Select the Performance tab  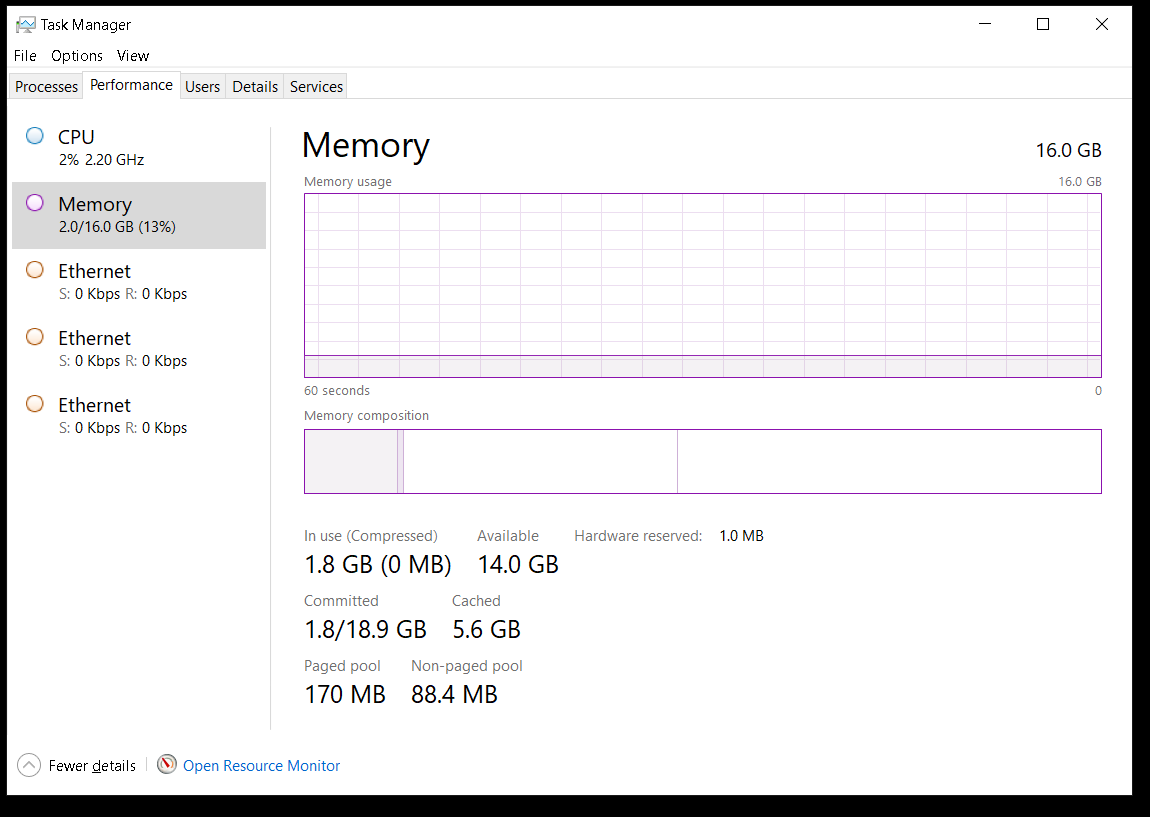click(x=131, y=85)
